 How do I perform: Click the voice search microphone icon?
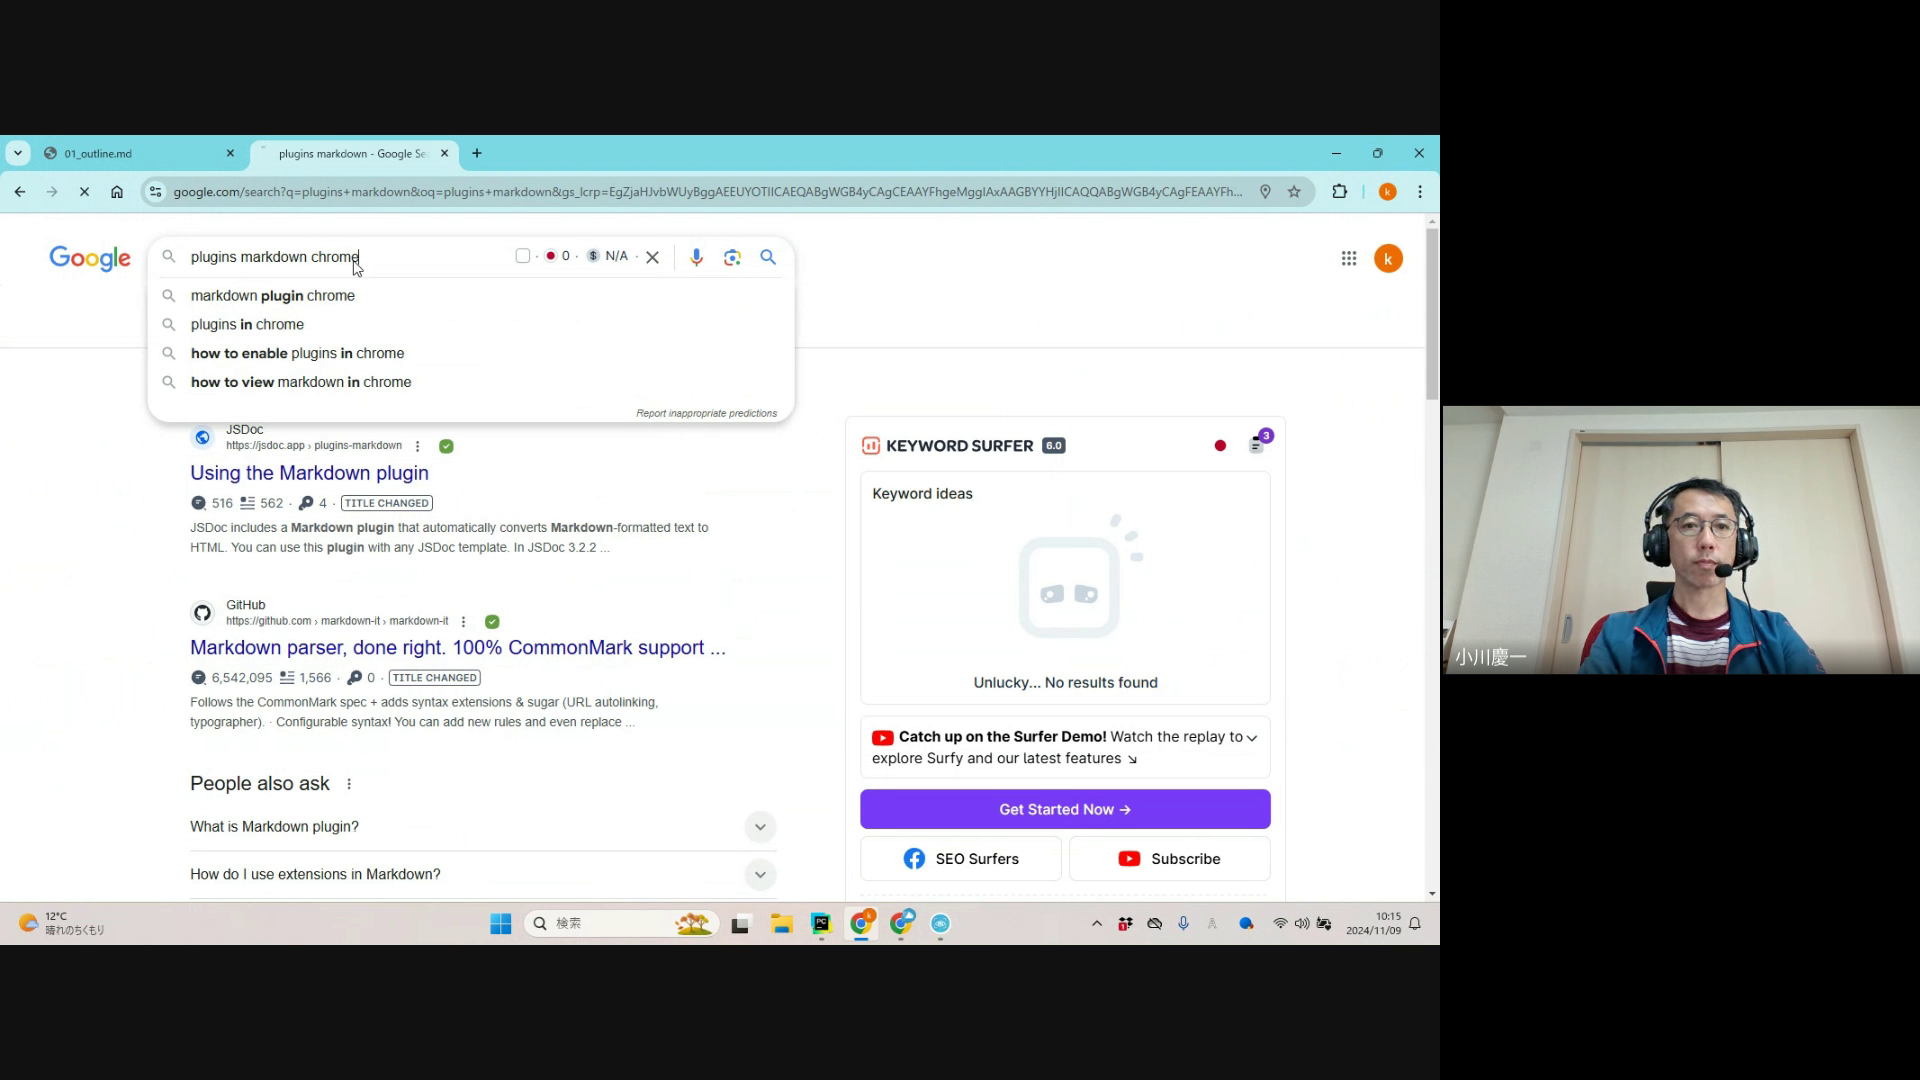[696, 257]
